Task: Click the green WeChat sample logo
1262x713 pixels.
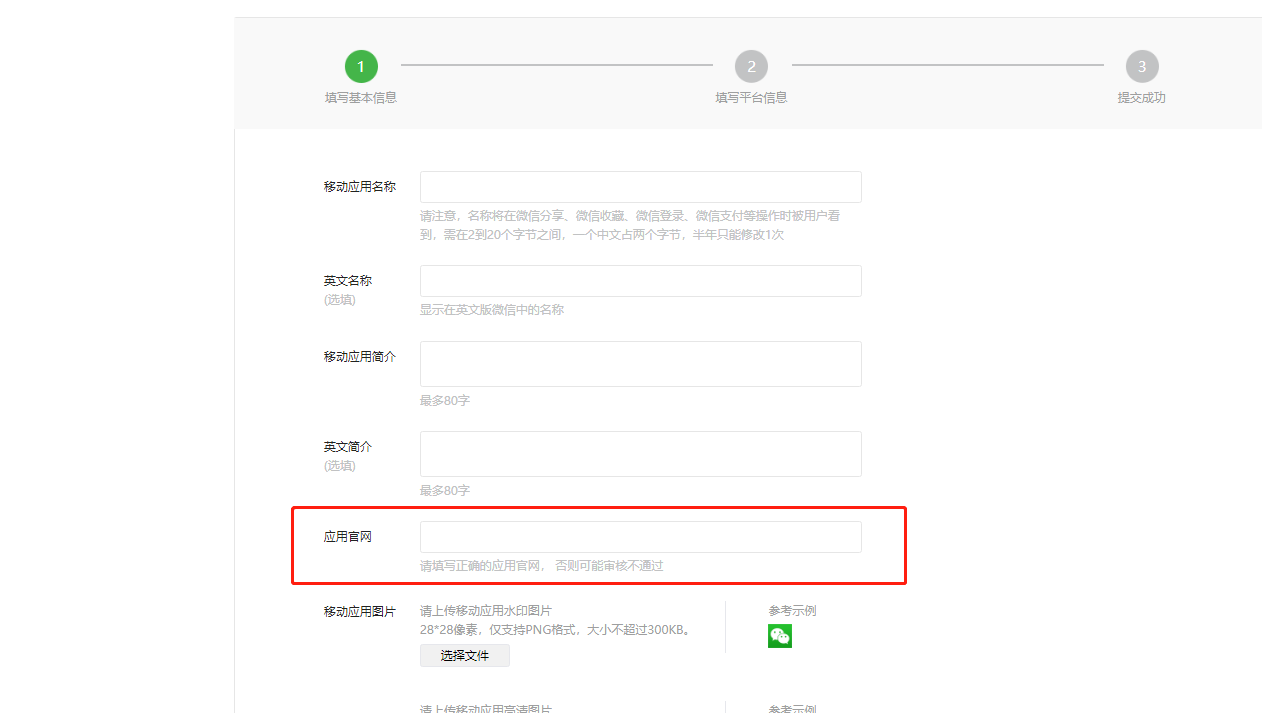Action: [x=780, y=636]
